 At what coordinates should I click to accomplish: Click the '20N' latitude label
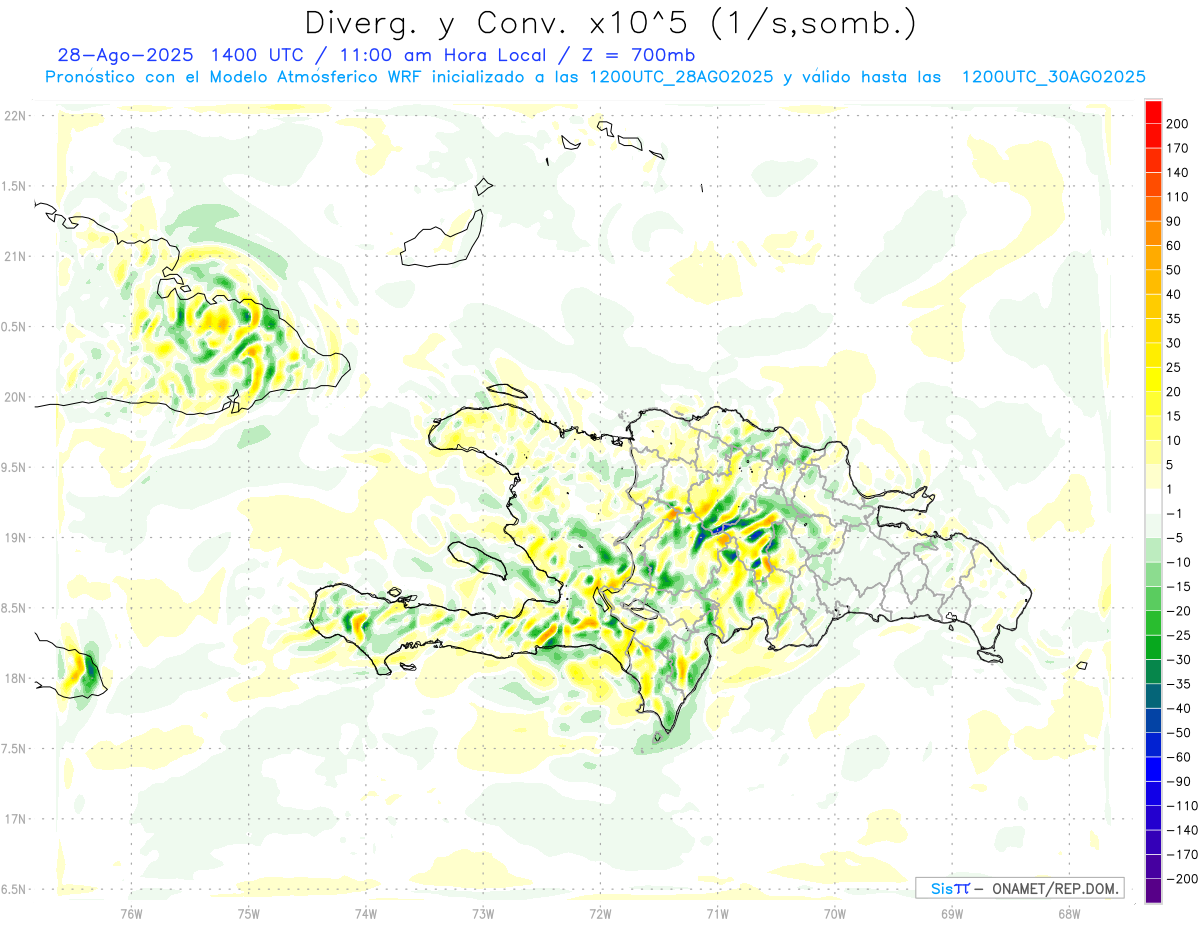14,397
